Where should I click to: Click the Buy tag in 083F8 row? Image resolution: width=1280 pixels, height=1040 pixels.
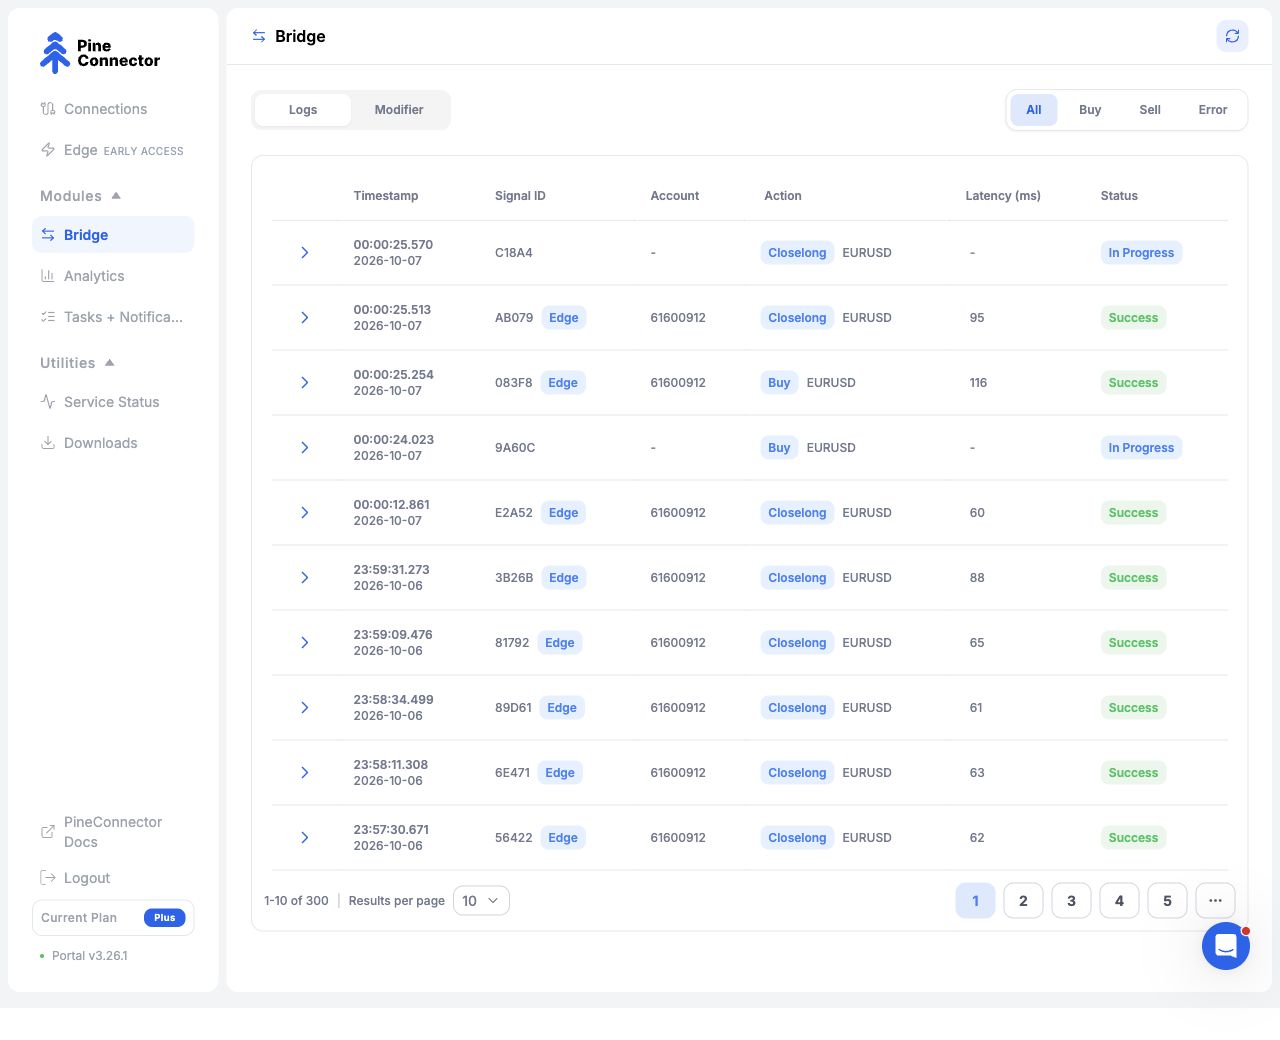pos(779,383)
